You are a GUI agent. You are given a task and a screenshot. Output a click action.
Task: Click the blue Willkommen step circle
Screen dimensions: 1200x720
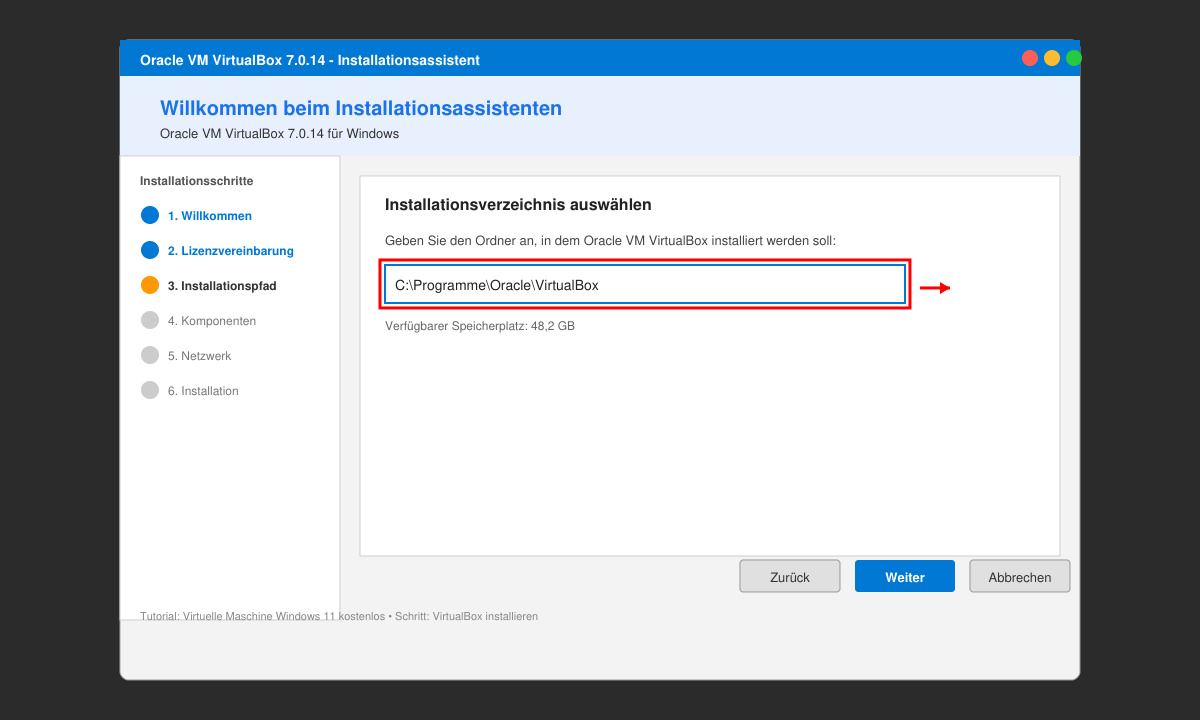150,215
